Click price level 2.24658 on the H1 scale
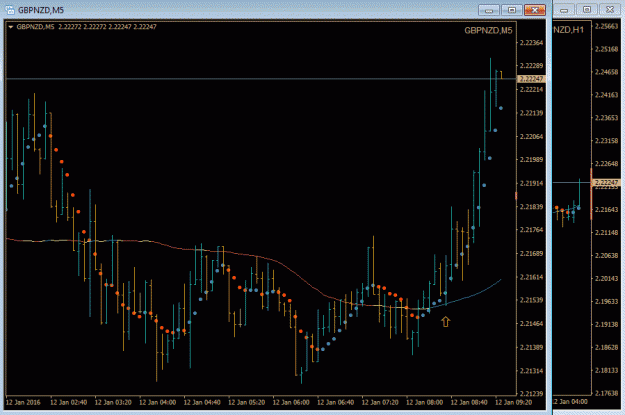The image size is (625, 415). [606, 72]
